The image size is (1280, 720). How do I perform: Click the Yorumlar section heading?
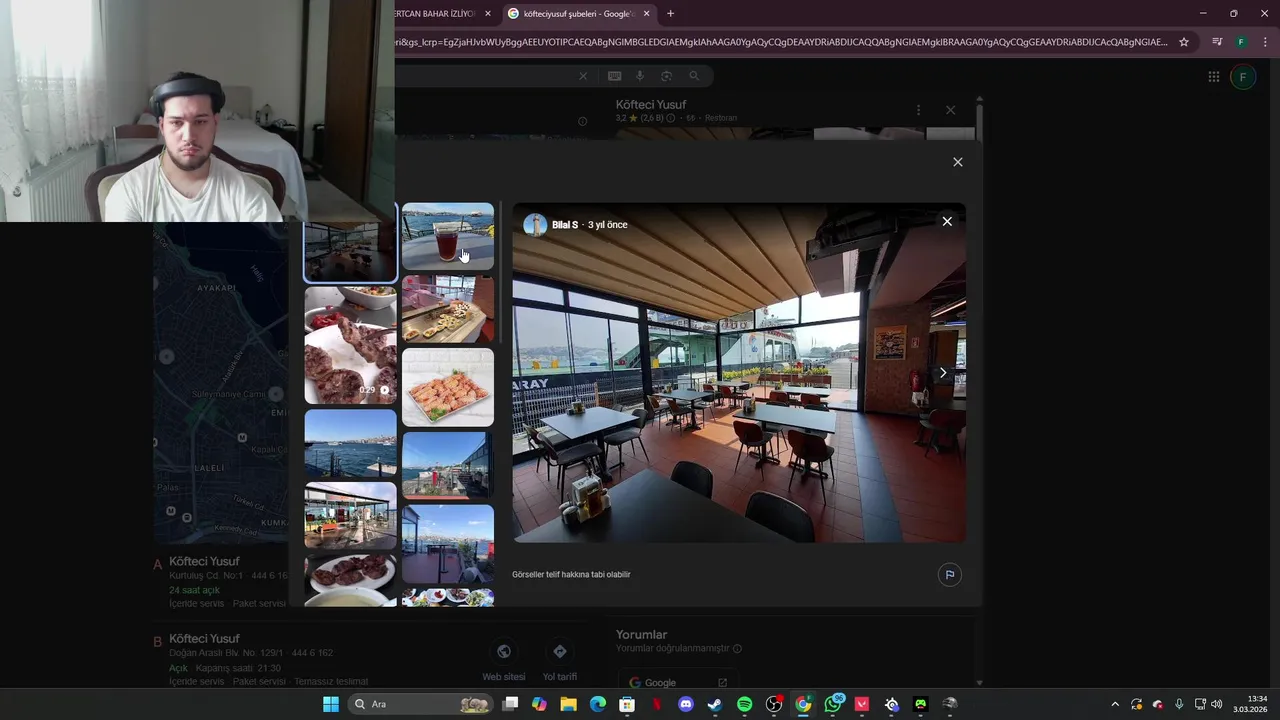point(641,635)
